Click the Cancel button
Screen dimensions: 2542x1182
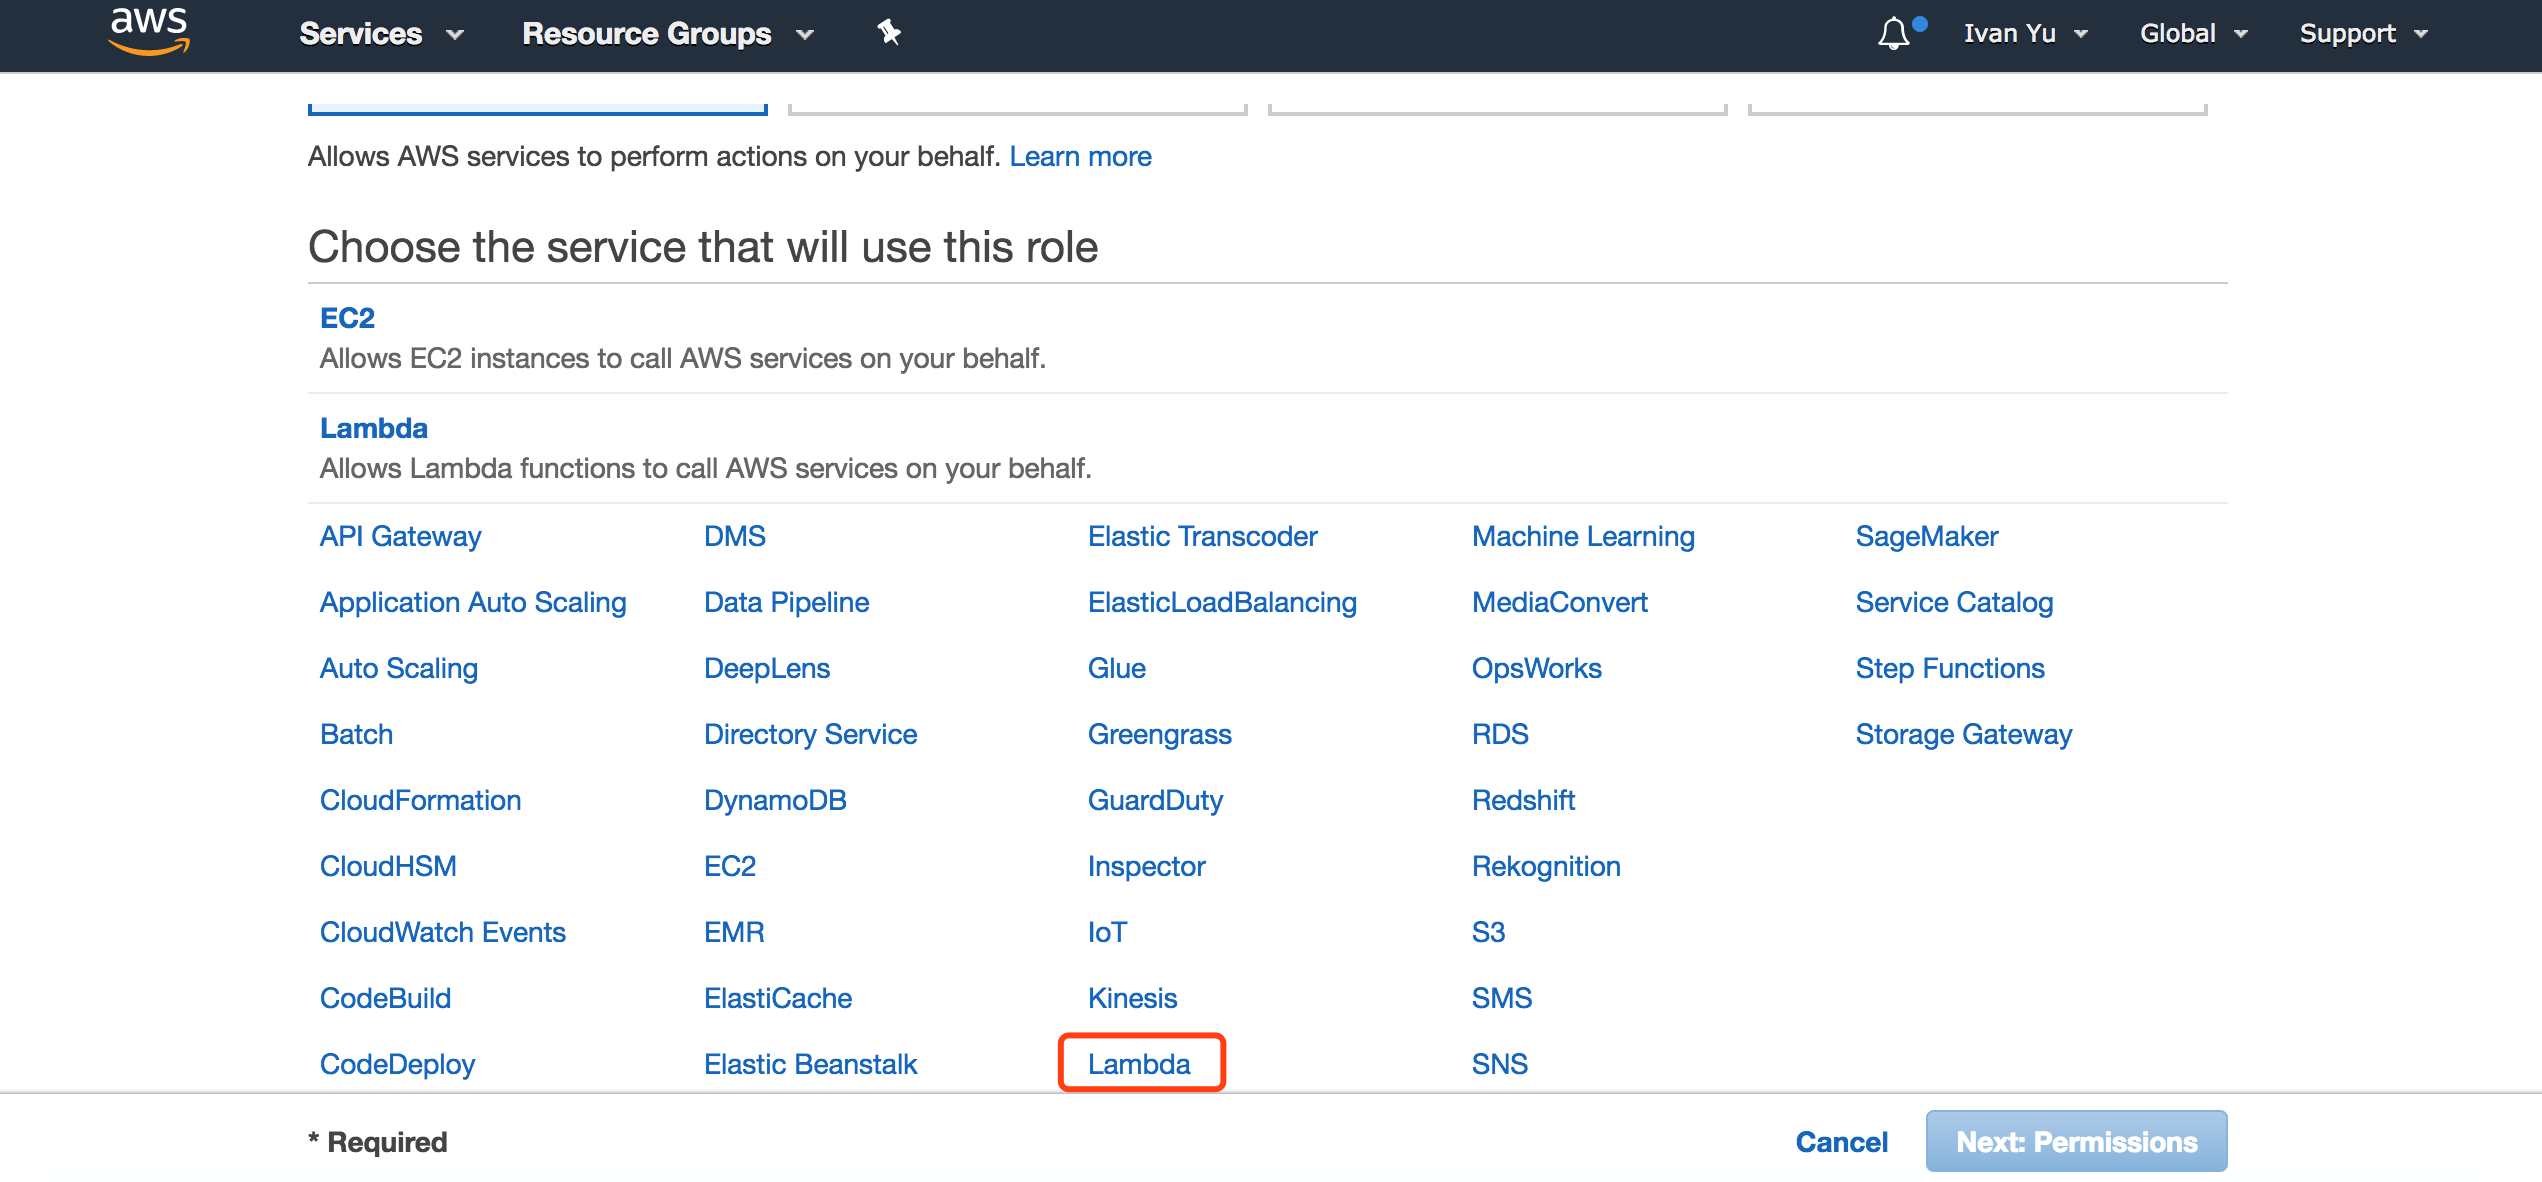(1841, 1142)
